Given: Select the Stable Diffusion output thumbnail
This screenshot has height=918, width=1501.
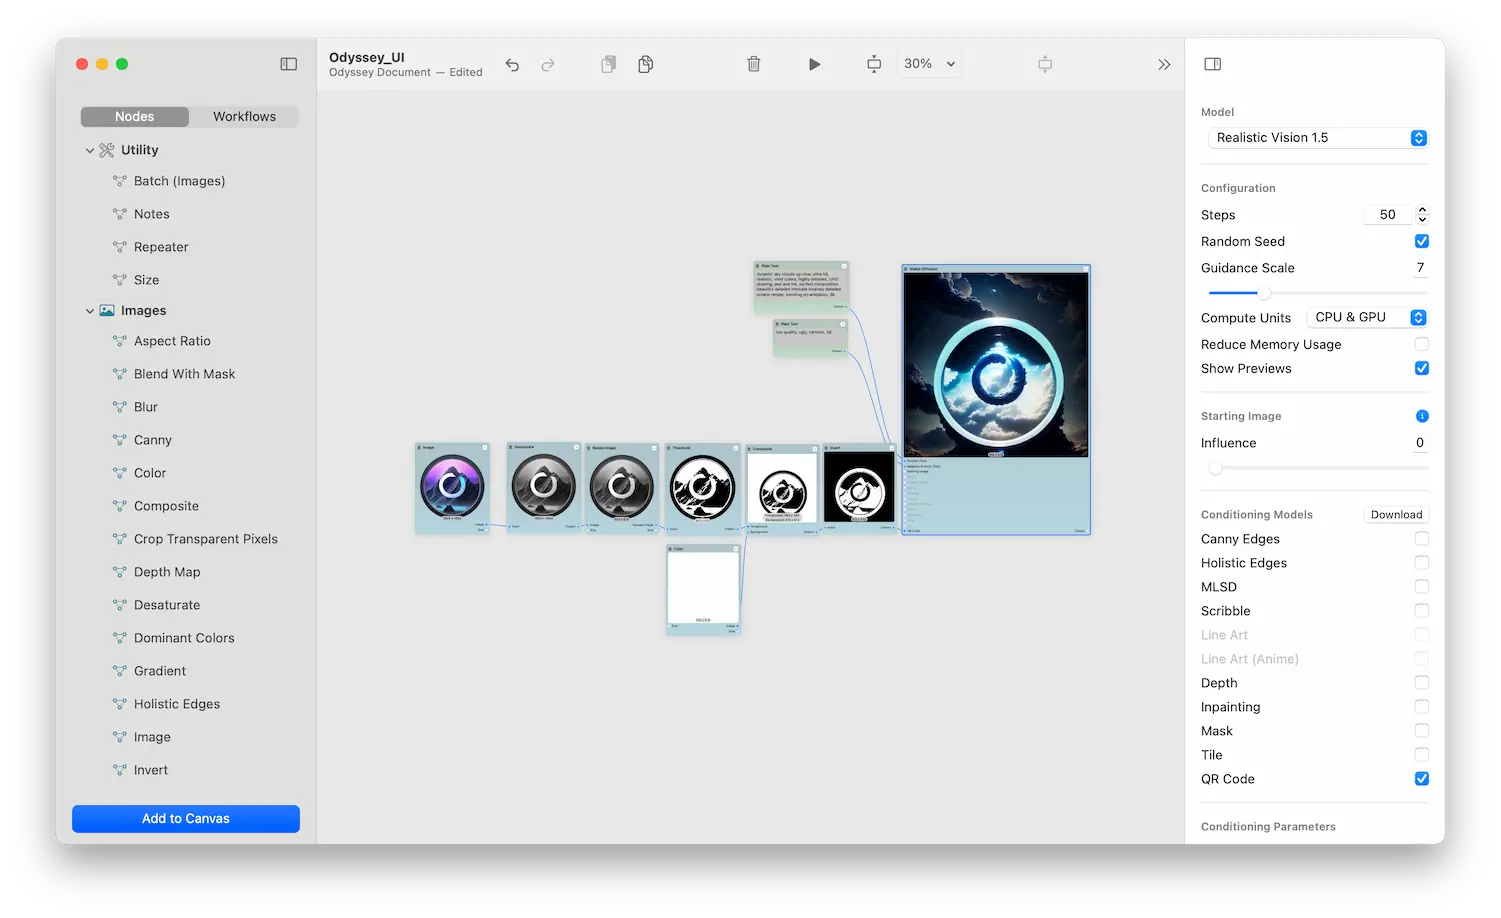Looking at the screenshot, I should coord(995,362).
